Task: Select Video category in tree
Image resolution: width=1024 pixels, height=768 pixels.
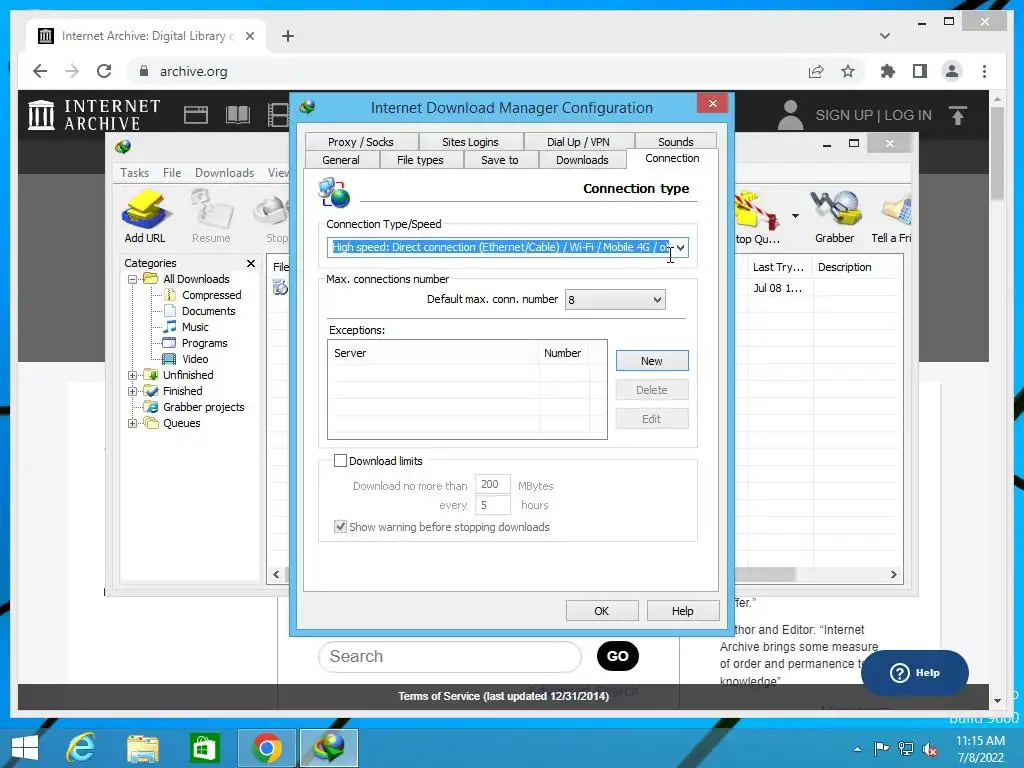Action: coord(195,359)
